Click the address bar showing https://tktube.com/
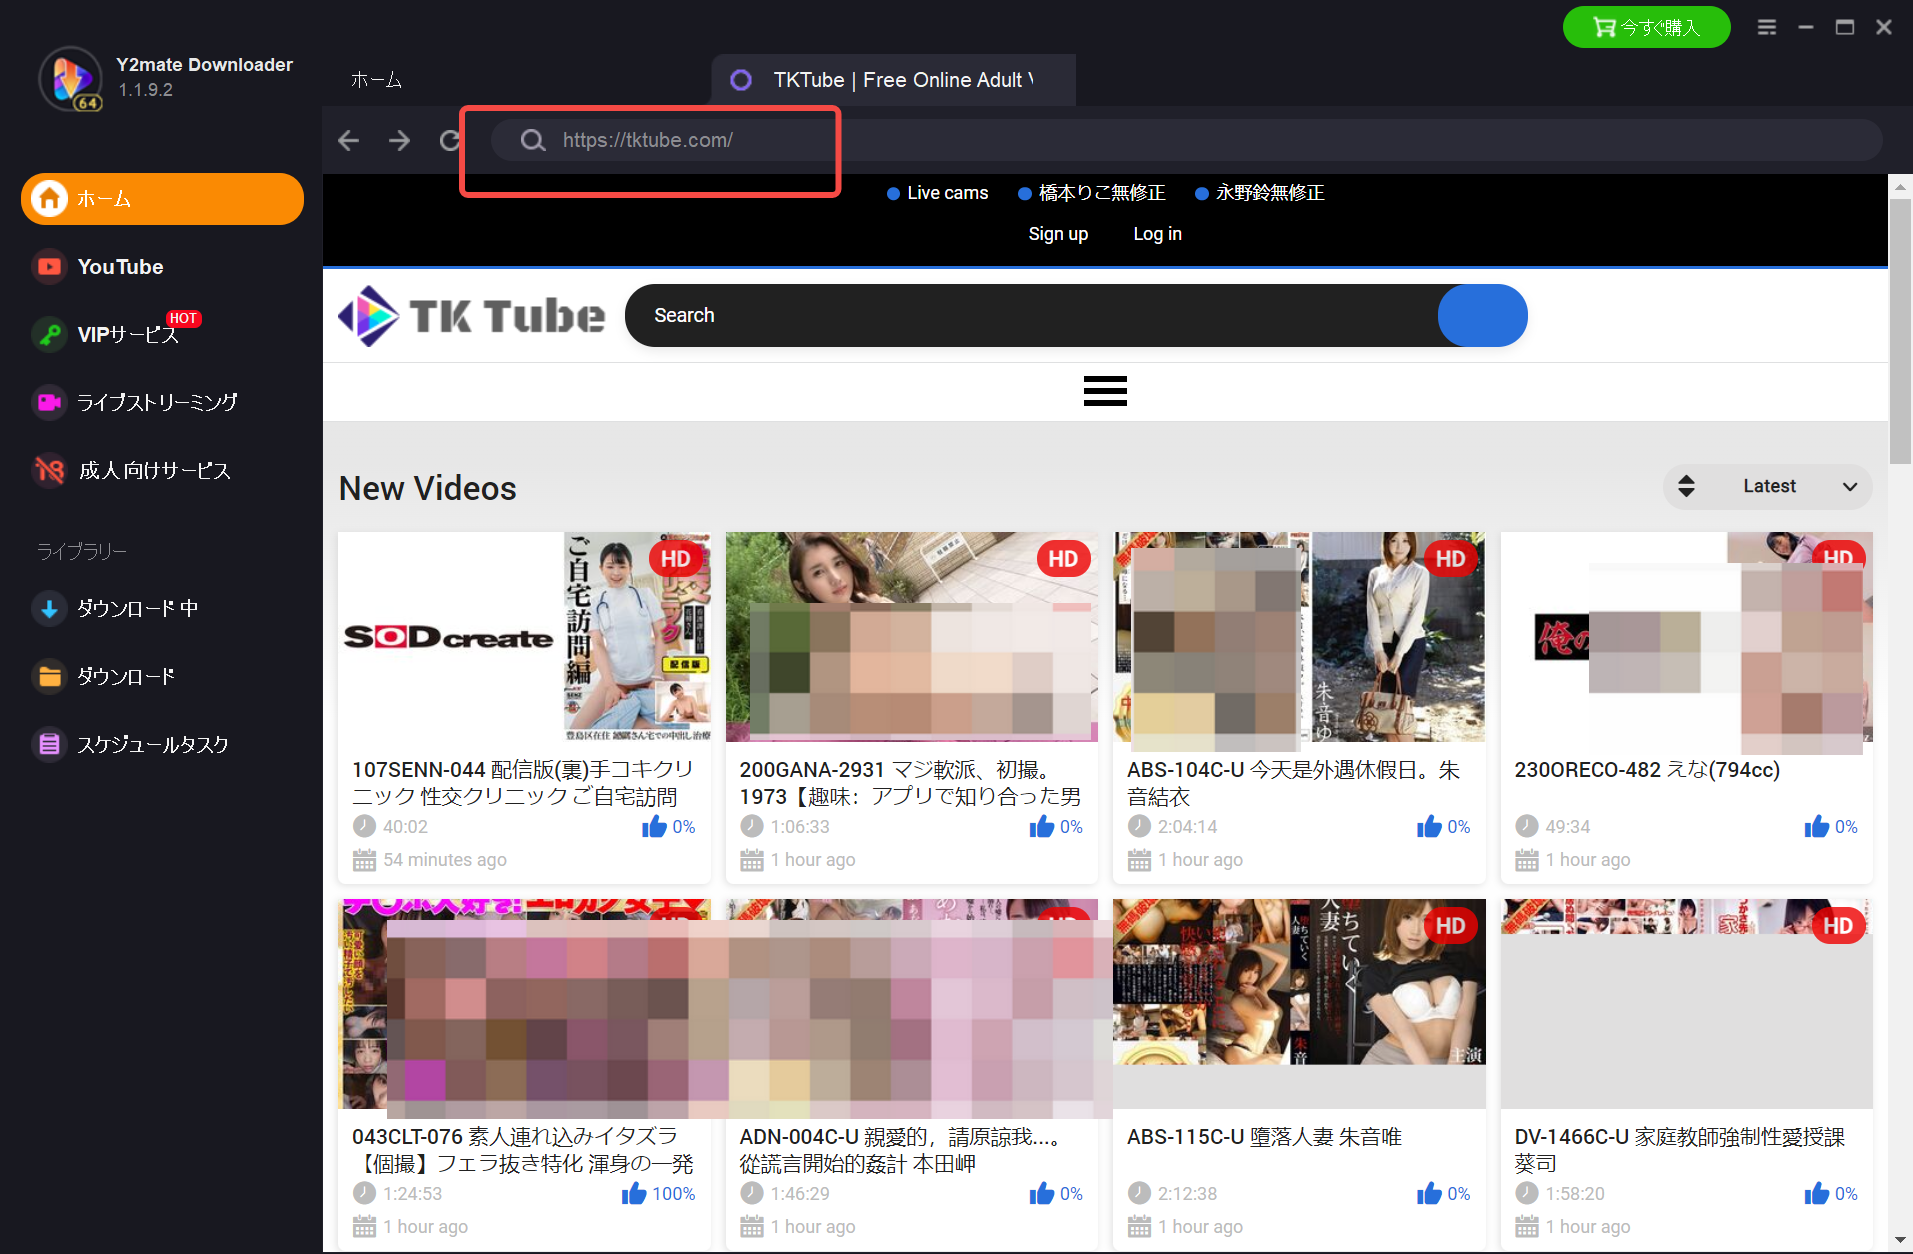 (x=1186, y=140)
